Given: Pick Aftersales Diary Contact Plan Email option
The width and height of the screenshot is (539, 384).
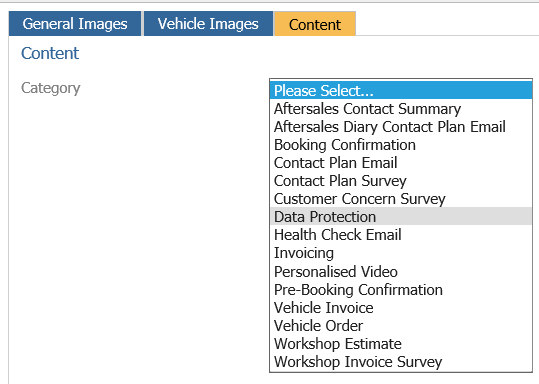Looking at the screenshot, I should tap(401, 127).
